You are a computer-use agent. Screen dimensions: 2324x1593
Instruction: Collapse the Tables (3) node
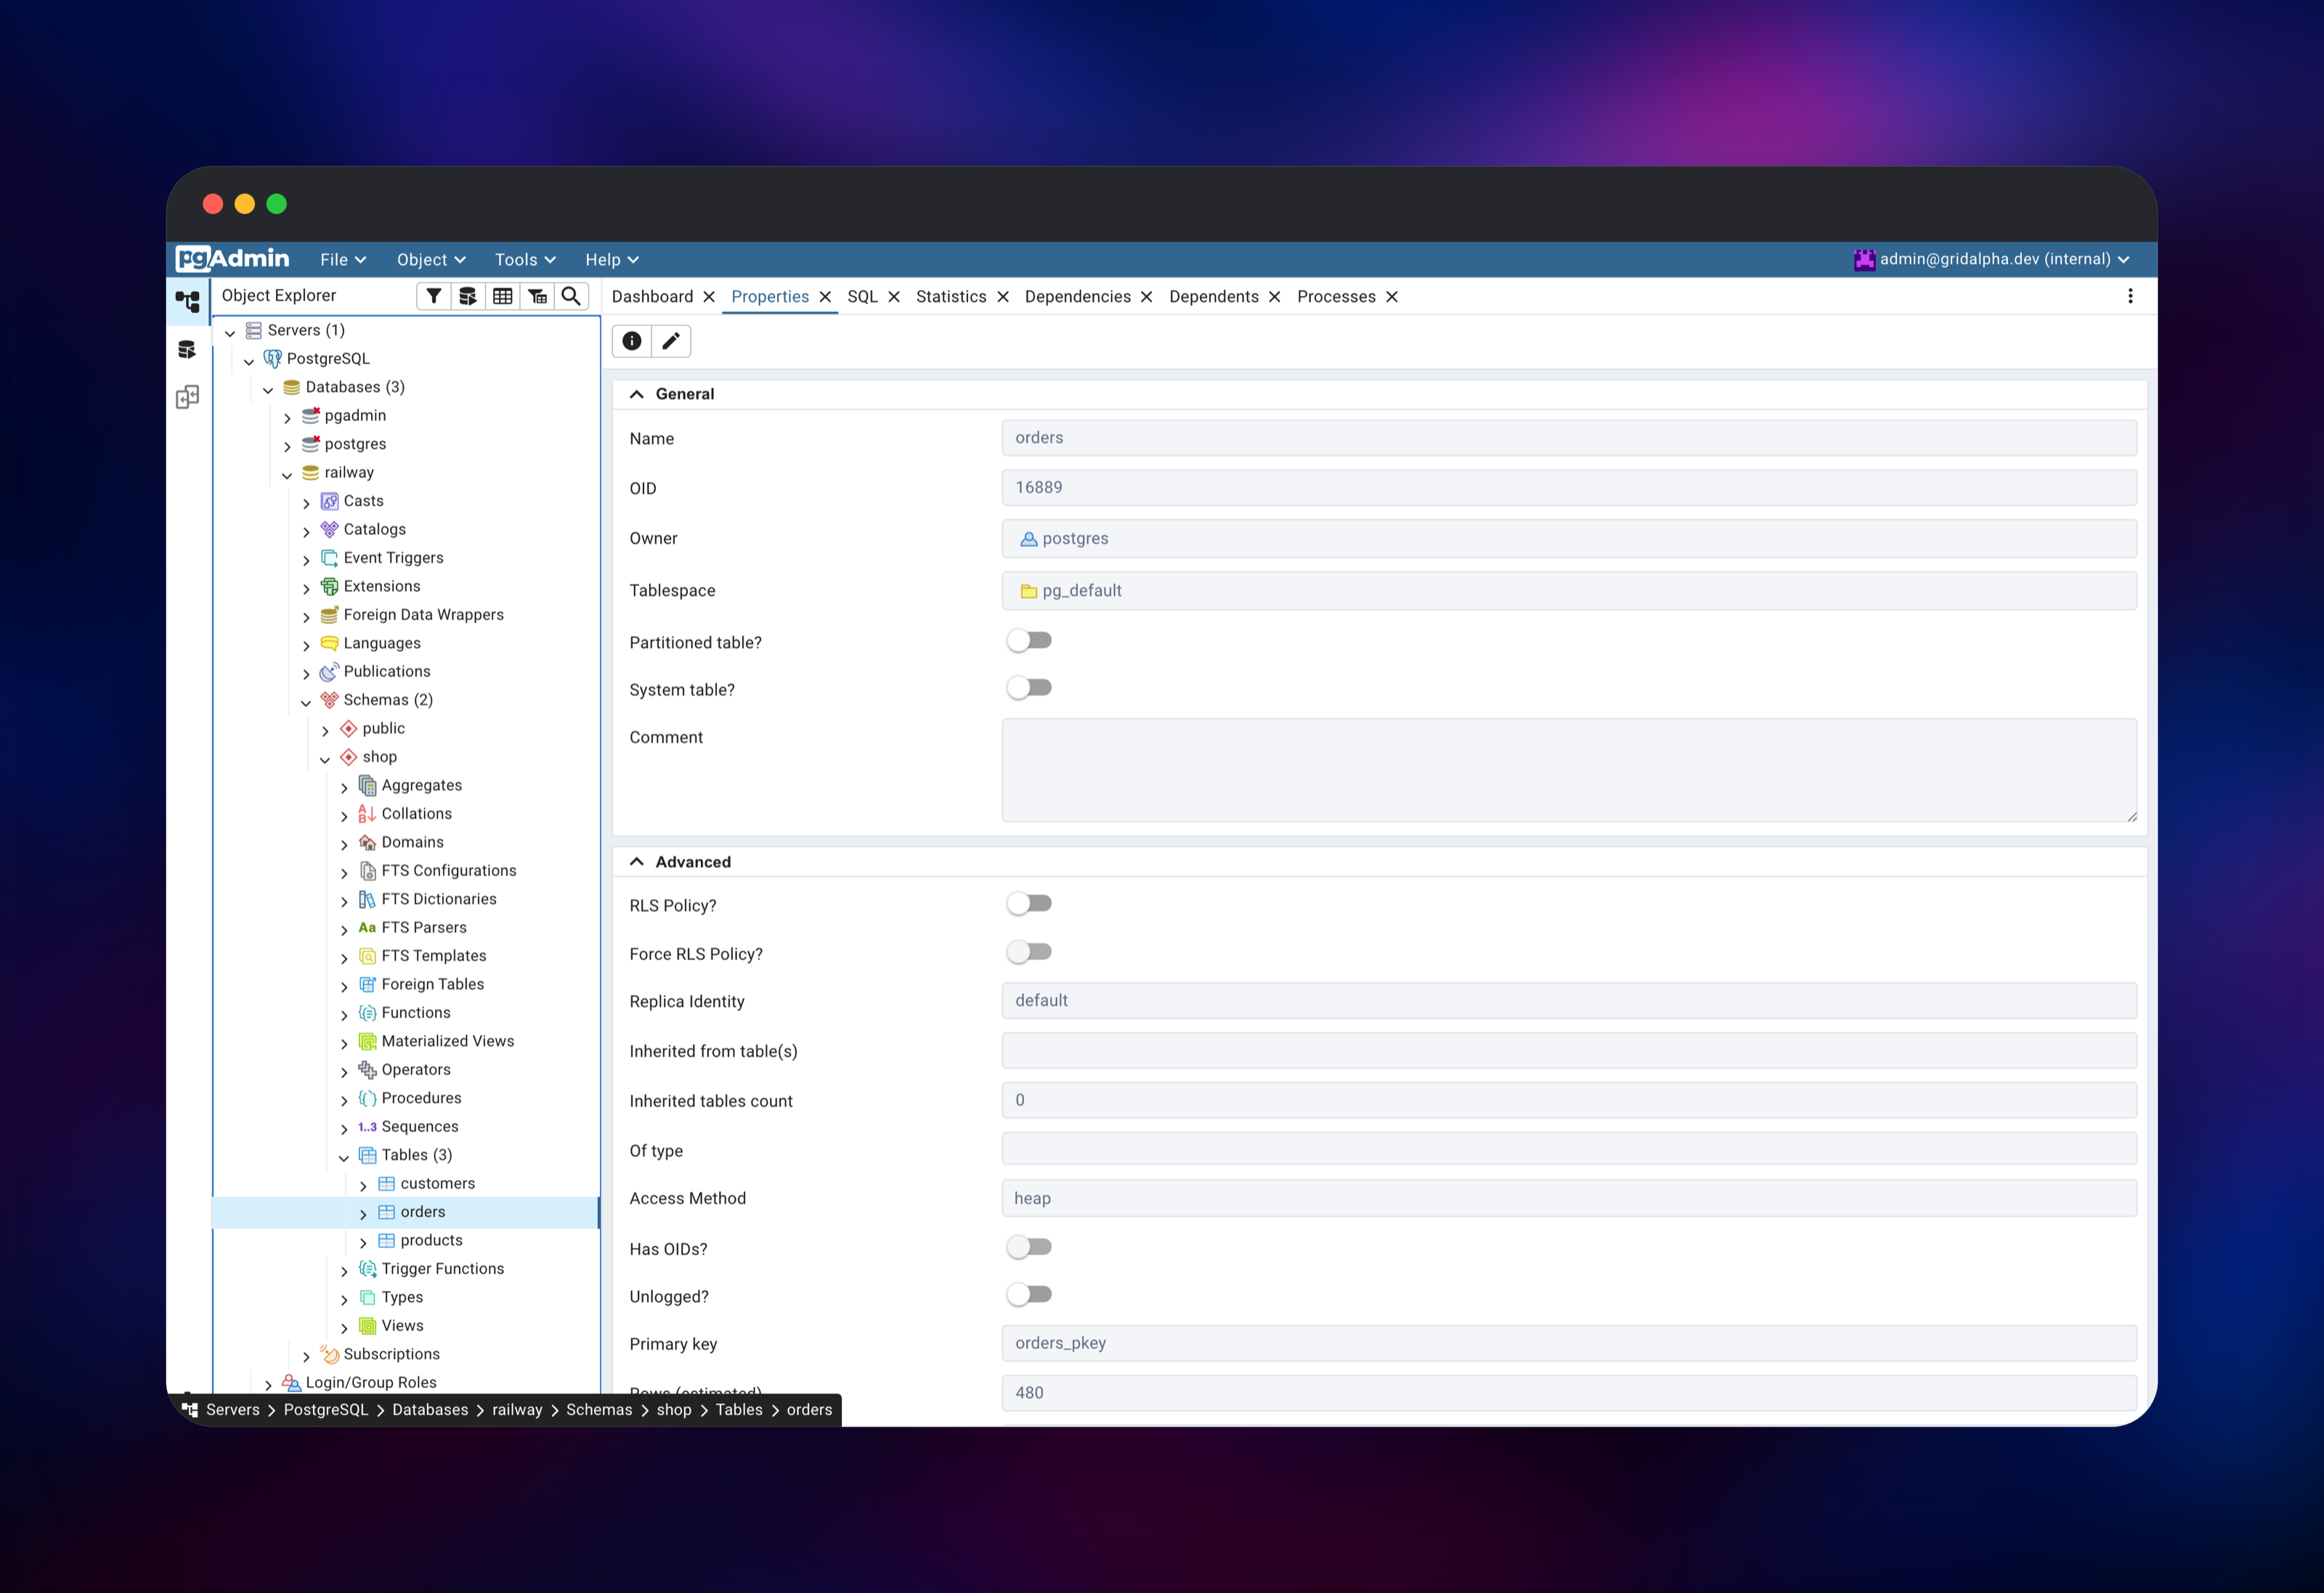click(344, 1157)
